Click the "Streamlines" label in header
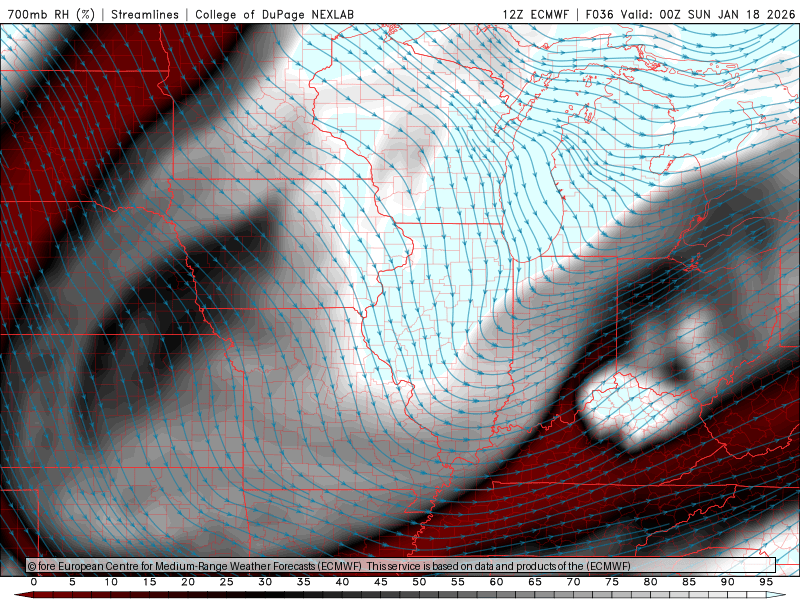 (145, 14)
